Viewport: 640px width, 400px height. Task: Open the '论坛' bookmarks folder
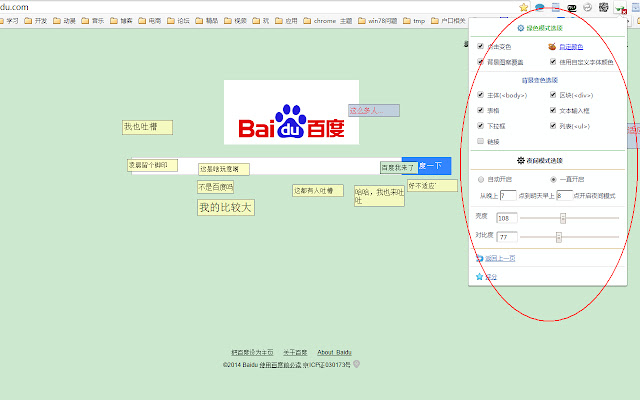point(178,21)
